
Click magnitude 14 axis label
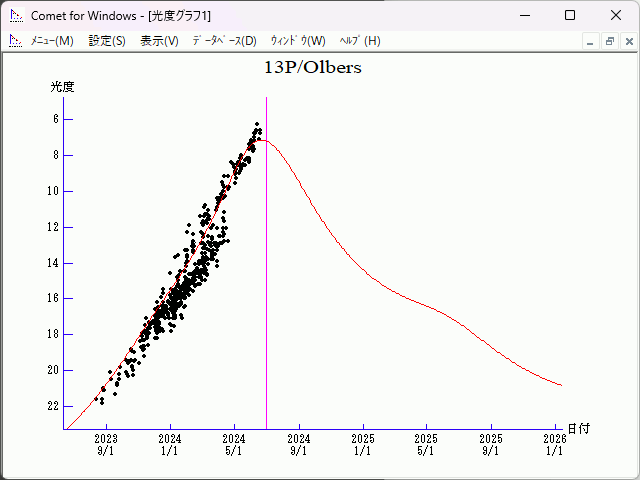point(53,262)
